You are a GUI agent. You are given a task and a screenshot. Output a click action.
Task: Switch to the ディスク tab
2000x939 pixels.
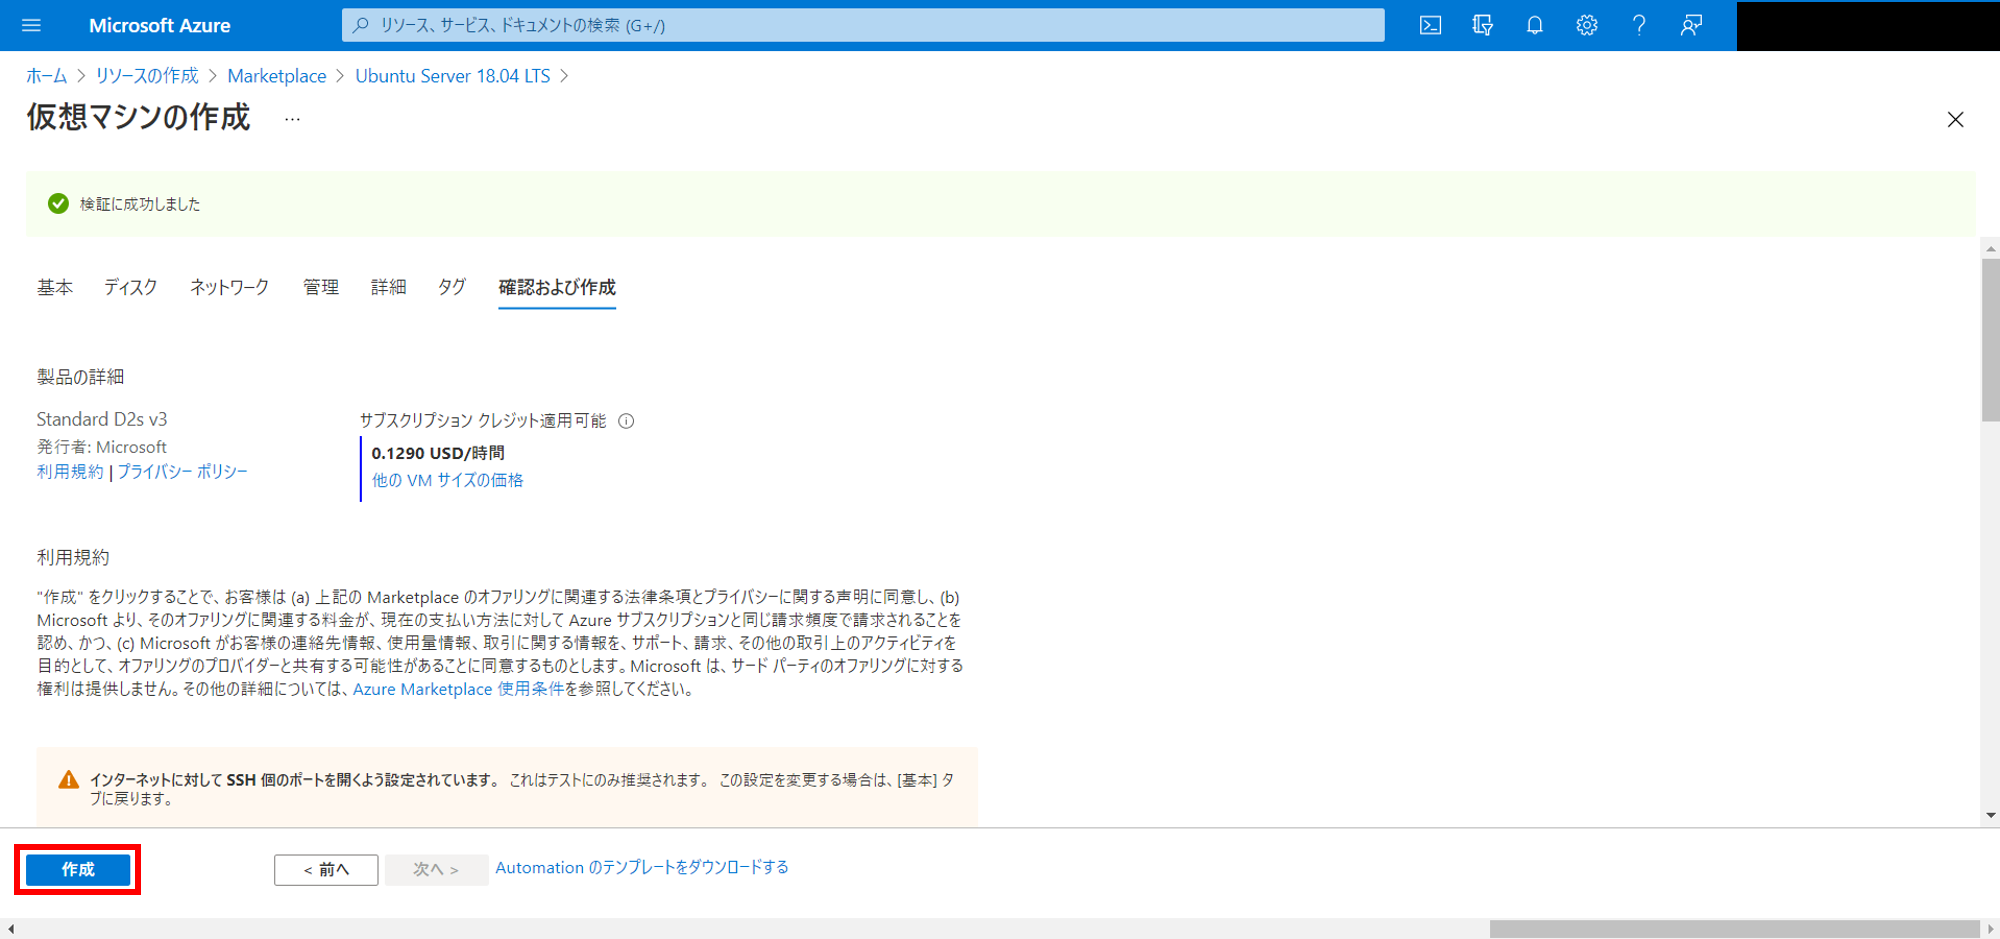[x=131, y=287]
